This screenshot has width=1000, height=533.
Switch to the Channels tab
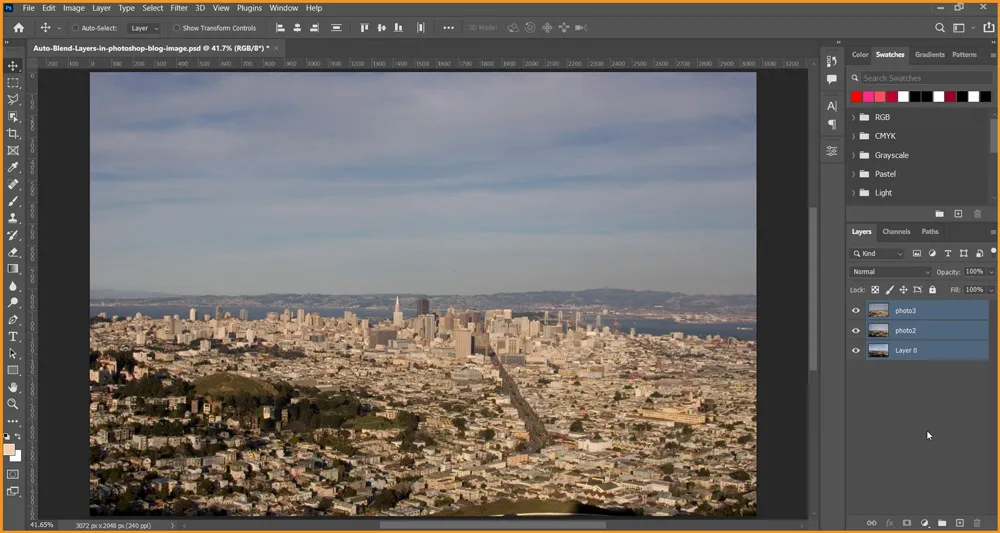(x=896, y=231)
